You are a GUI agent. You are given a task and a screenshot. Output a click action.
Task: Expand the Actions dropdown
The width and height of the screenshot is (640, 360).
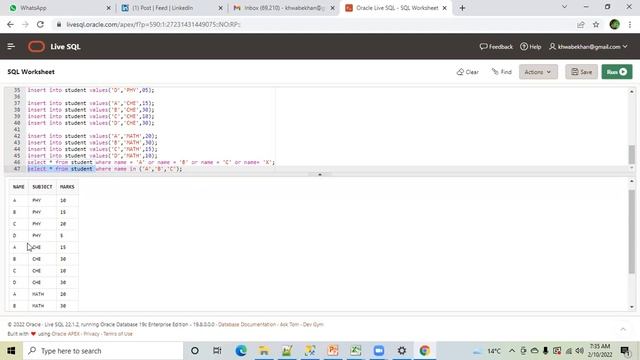coord(538,72)
